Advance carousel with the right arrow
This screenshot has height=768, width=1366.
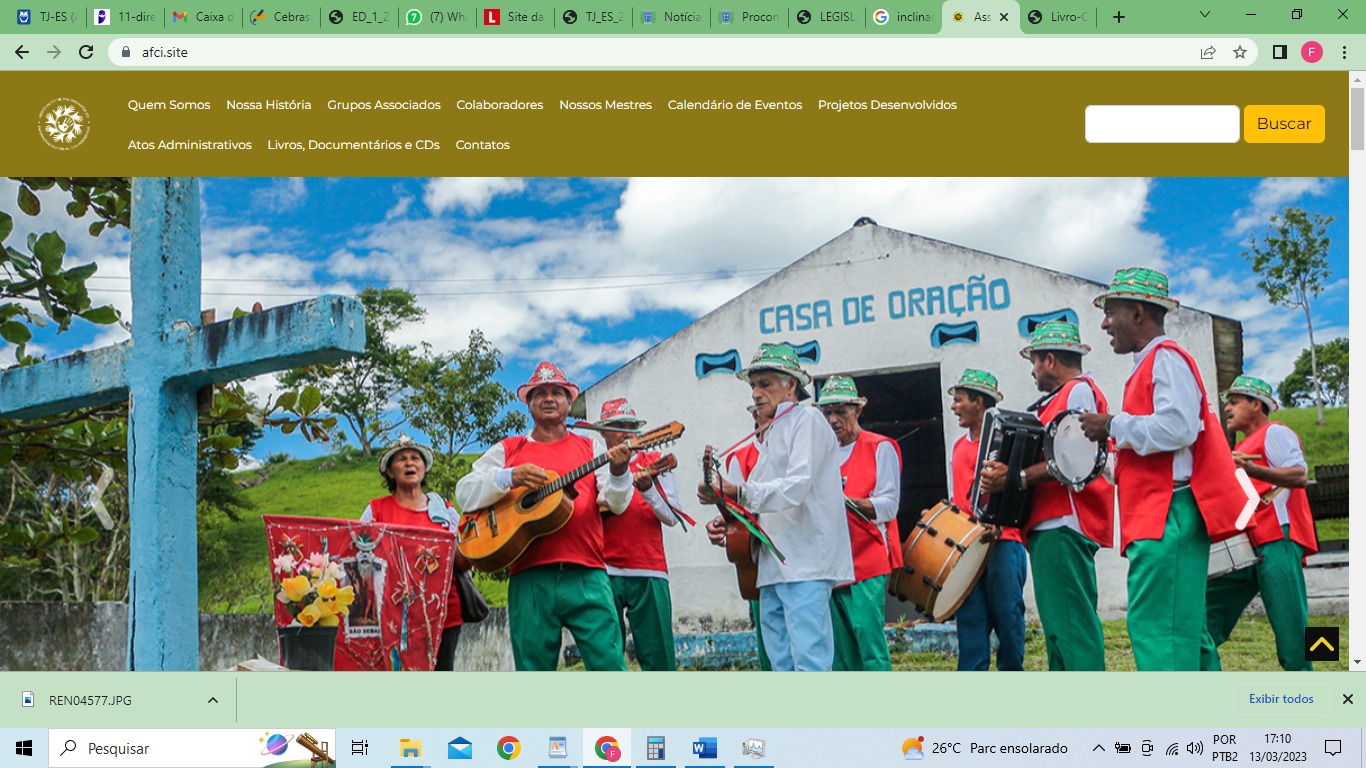1246,498
